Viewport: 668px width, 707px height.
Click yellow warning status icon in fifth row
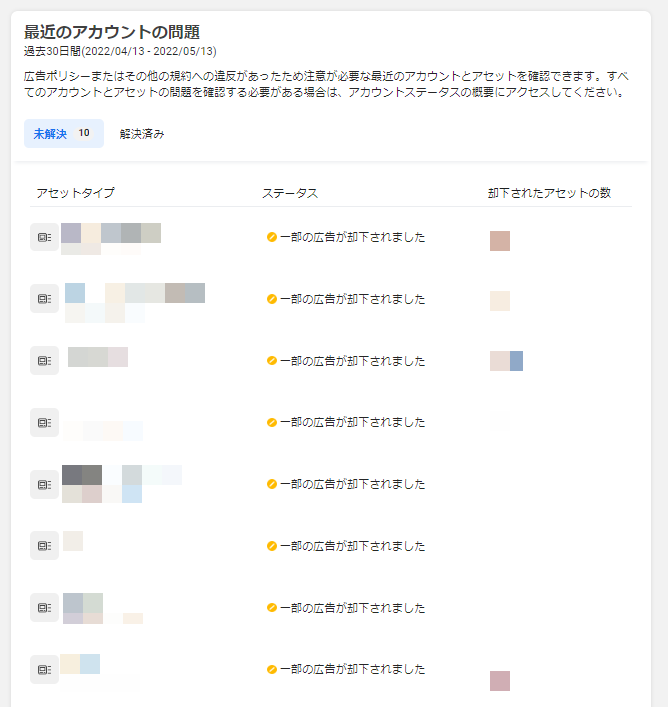(272, 484)
